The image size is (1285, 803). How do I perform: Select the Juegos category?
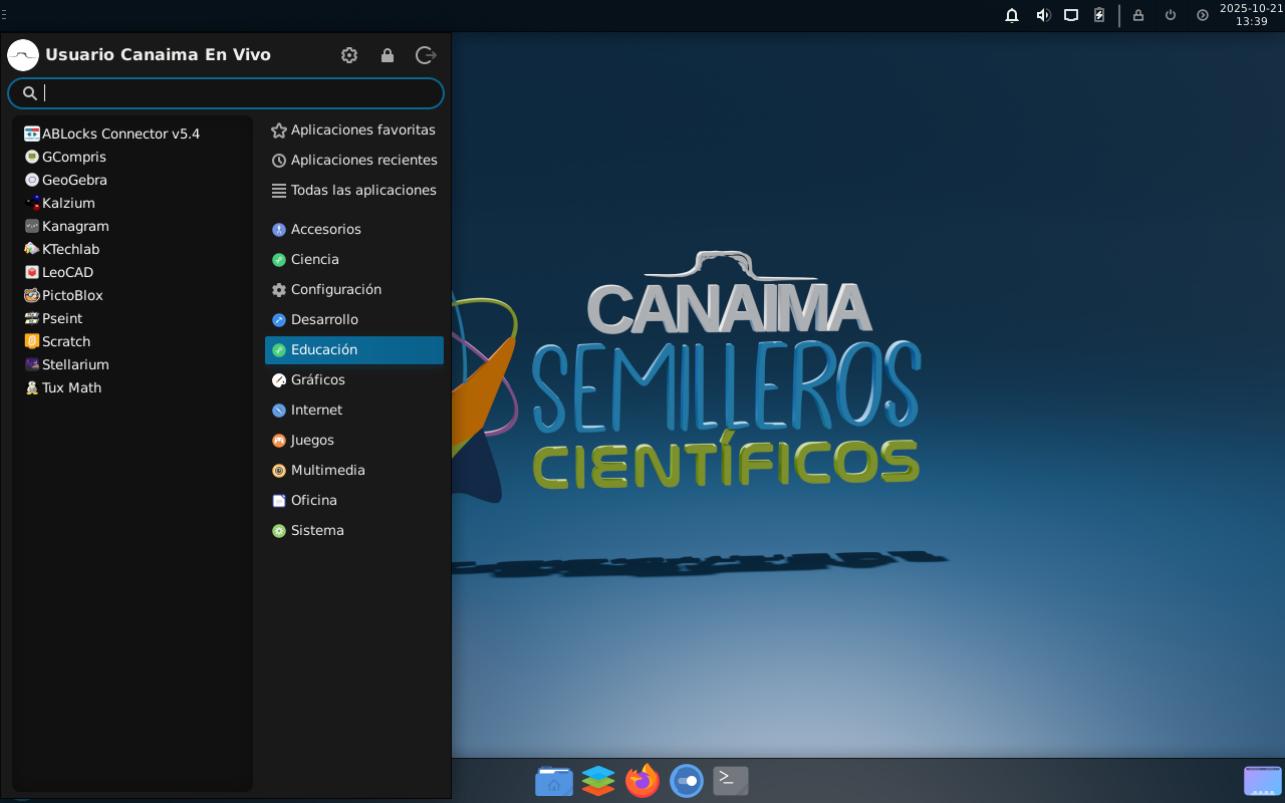(312, 440)
